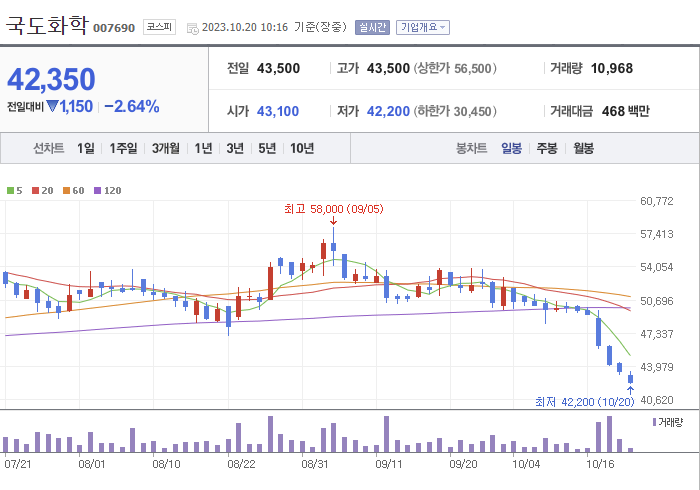Select the 10년 line chart tab
The image size is (700, 490).
[x=302, y=148]
